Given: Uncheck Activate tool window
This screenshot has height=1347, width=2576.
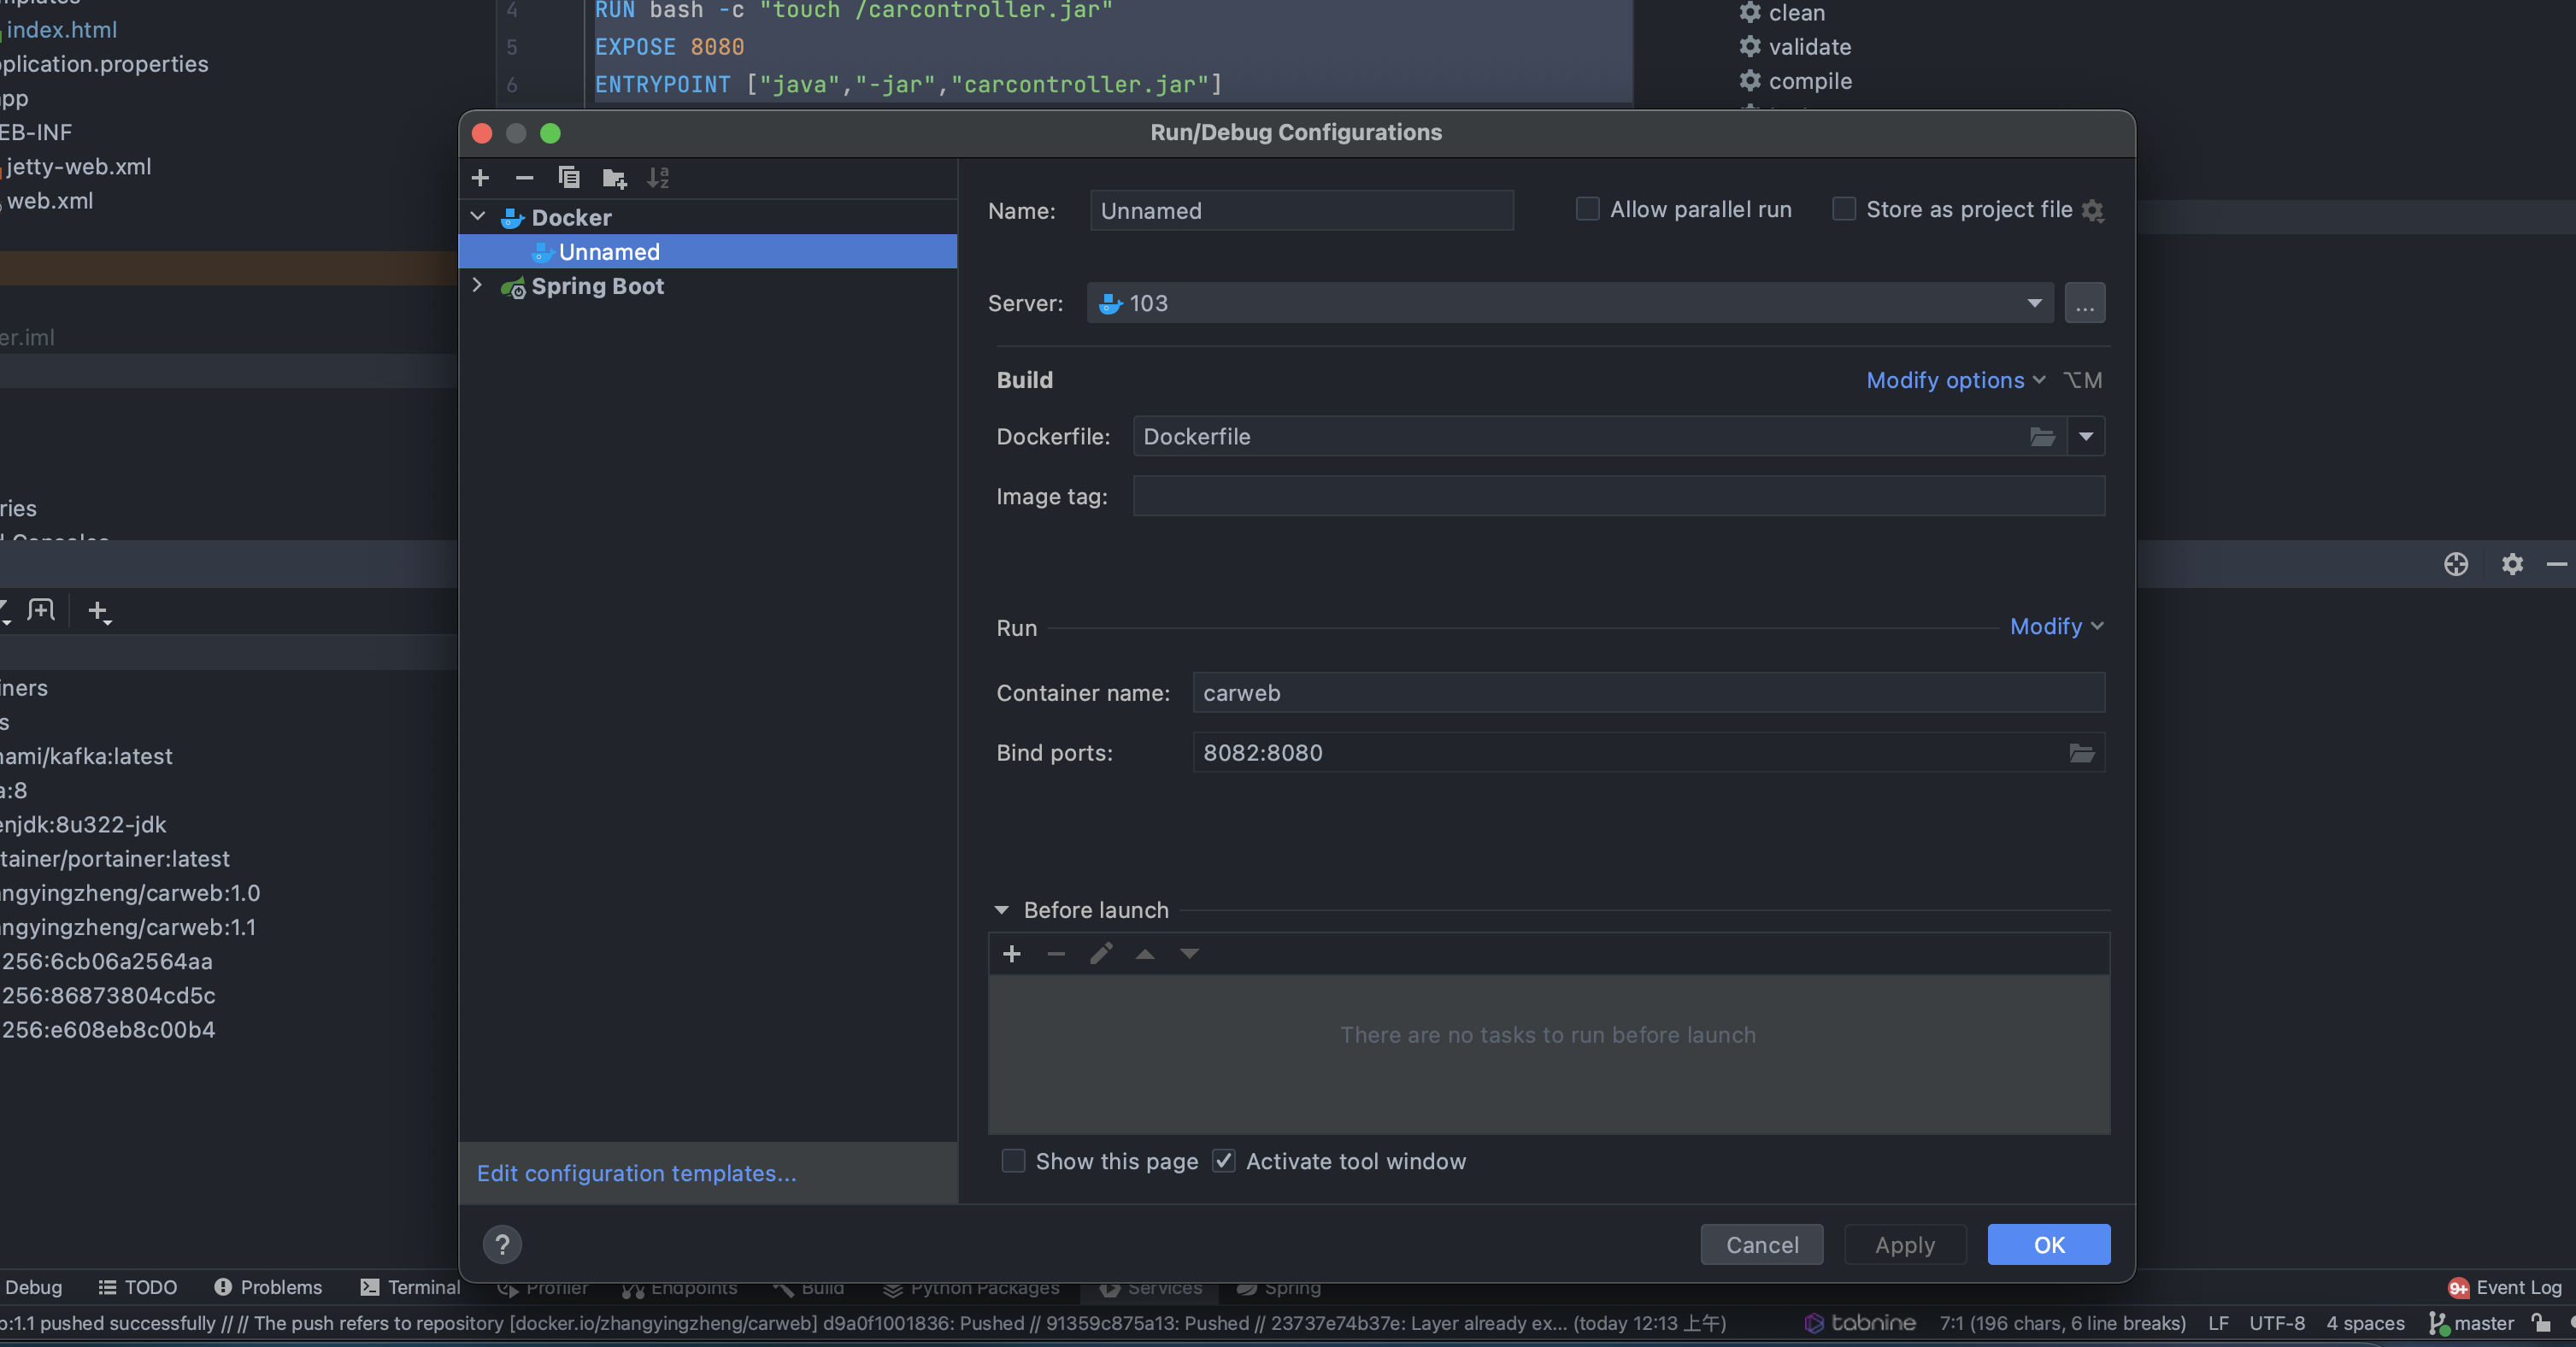Looking at the screenshot, I should coord(1223,1161).
